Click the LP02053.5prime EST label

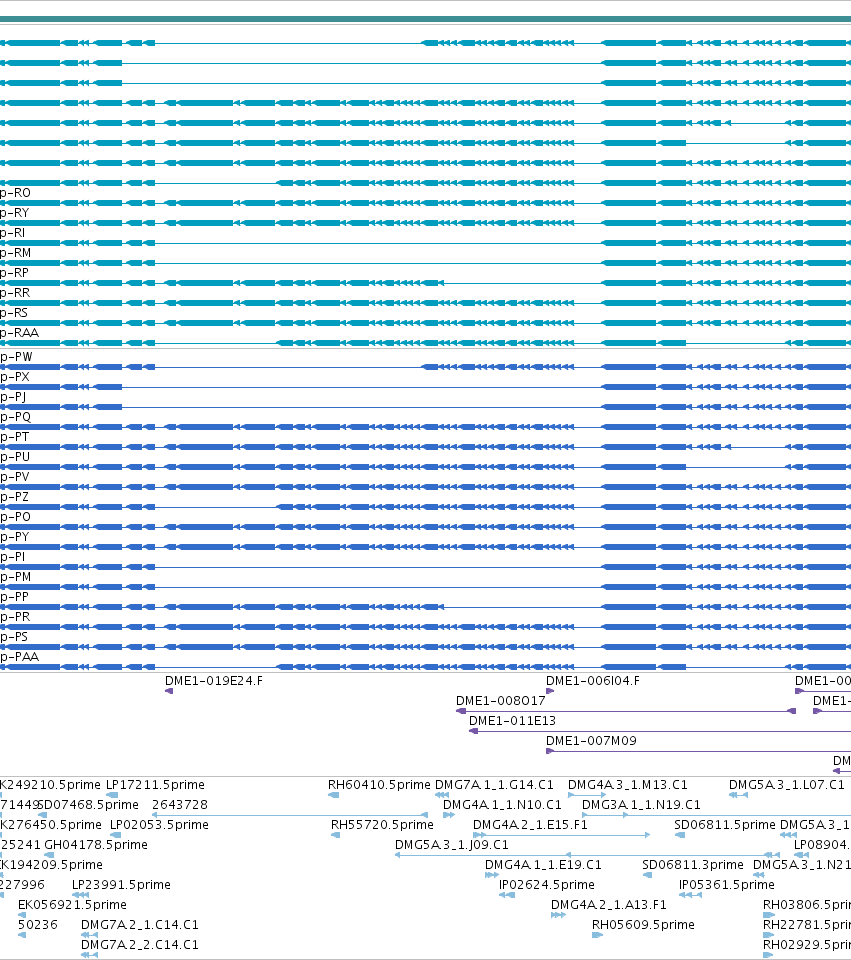[159, 825]
